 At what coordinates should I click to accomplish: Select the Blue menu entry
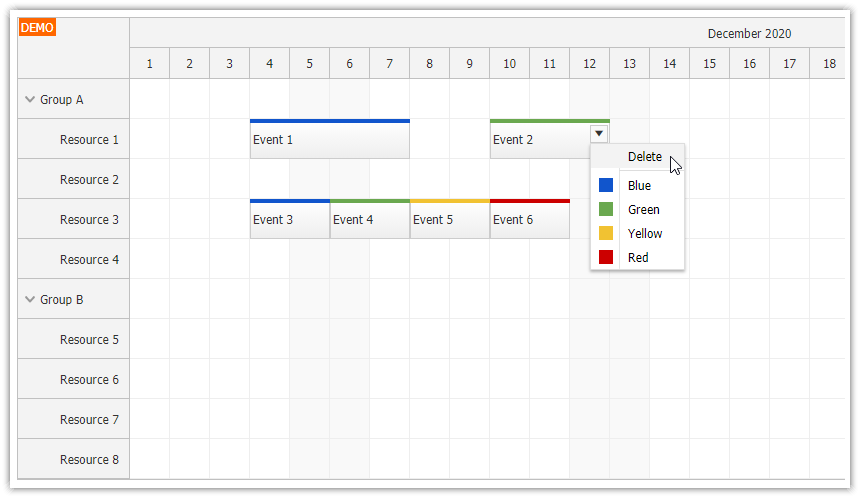[637, 185]
